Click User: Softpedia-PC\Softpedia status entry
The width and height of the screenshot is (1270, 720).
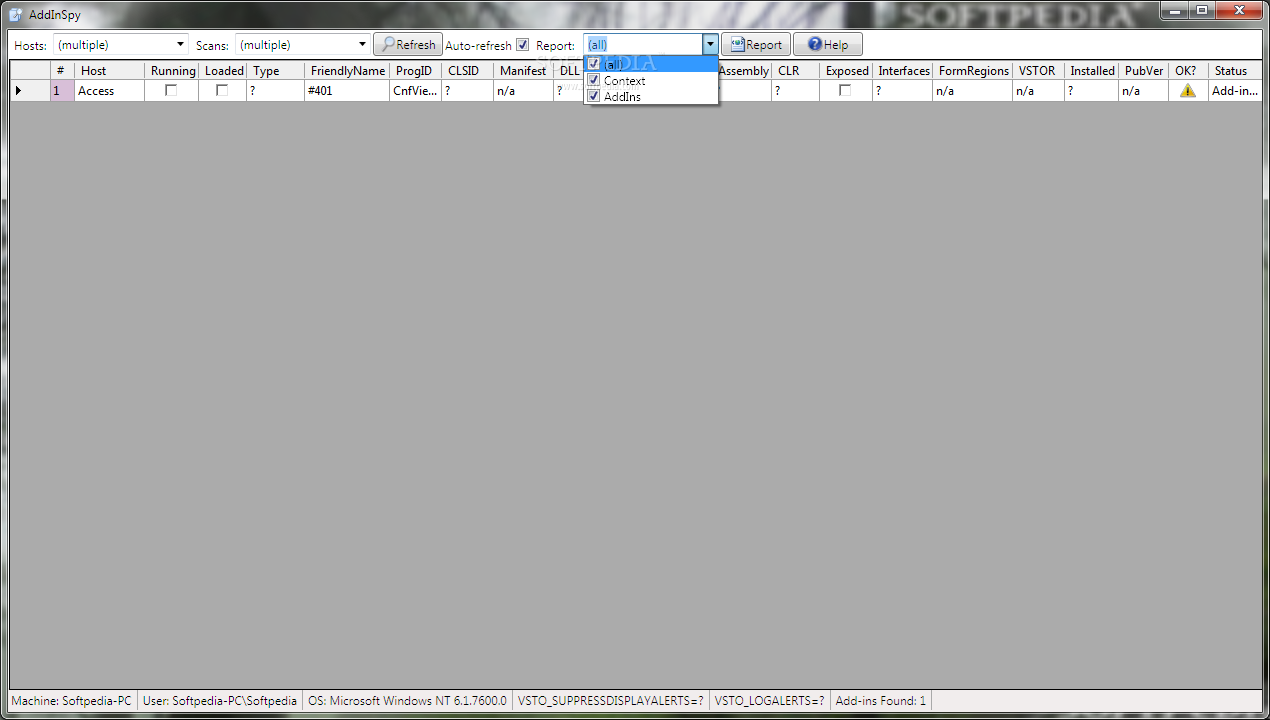[x=220, y=701]
